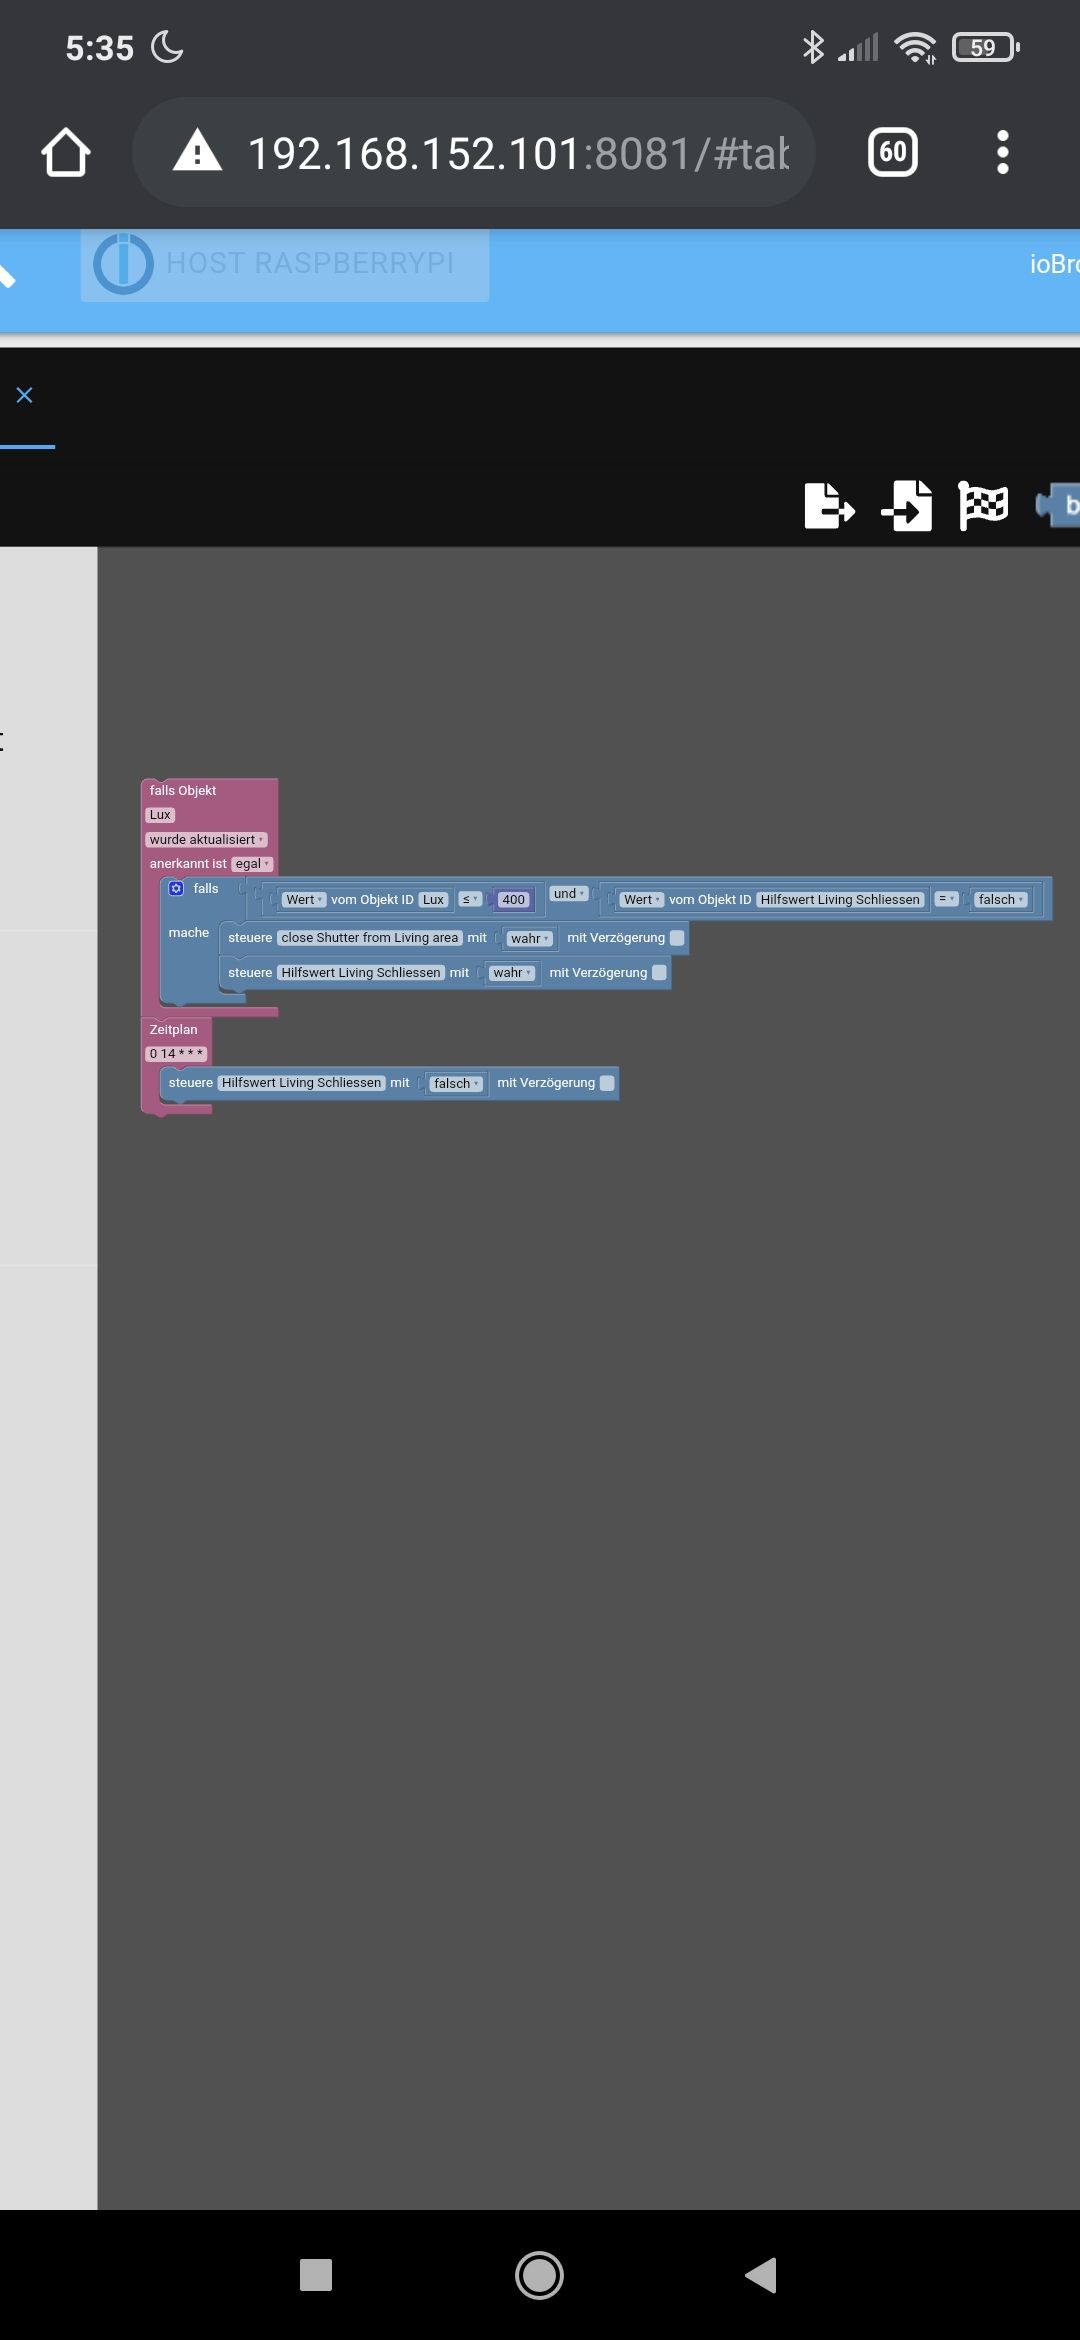Open the 'falsch' dropdown in the Zeitplan block
The width and height of the screenshot is (1080, 2340).
pyautogui.click(x=456, y=1084)
